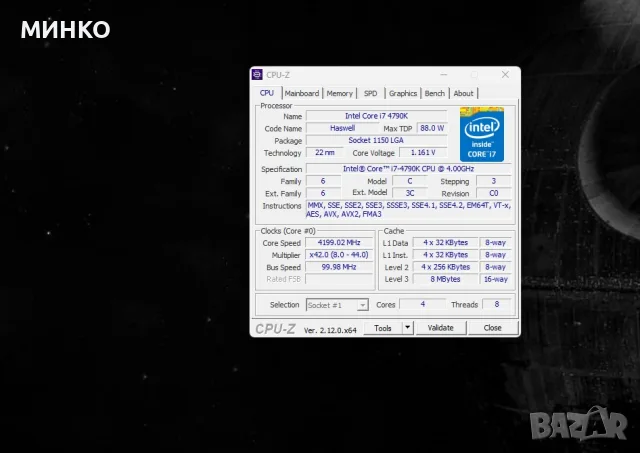Go to the Graphics tab
Image resolution: width=640 pixels, height=453 pixels.
tap(403, 93)
